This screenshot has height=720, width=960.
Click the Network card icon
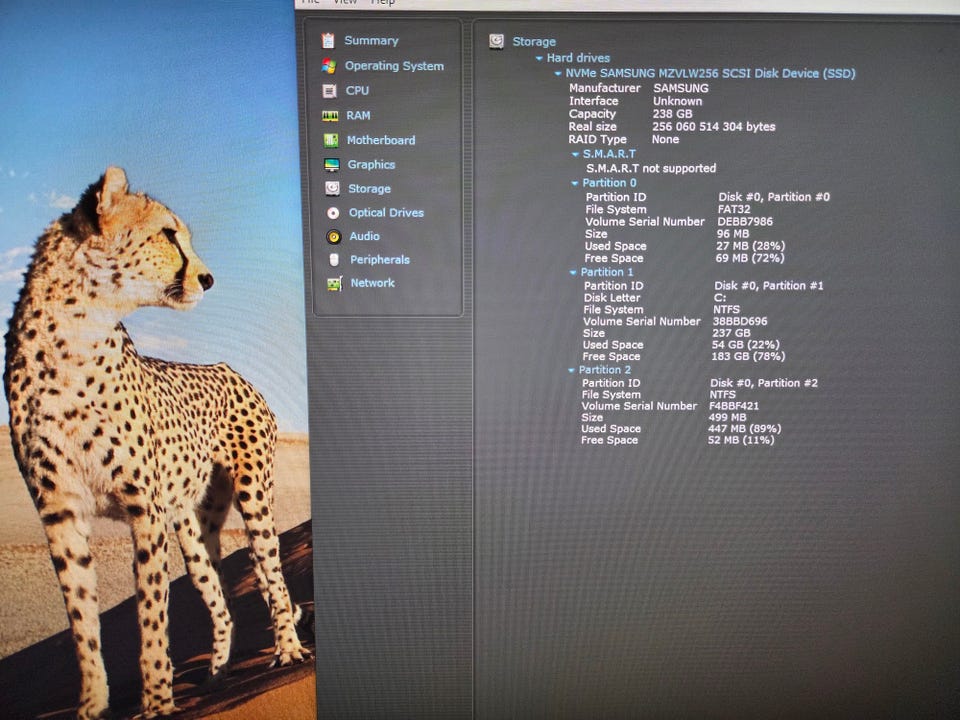(x=334, y=283)
